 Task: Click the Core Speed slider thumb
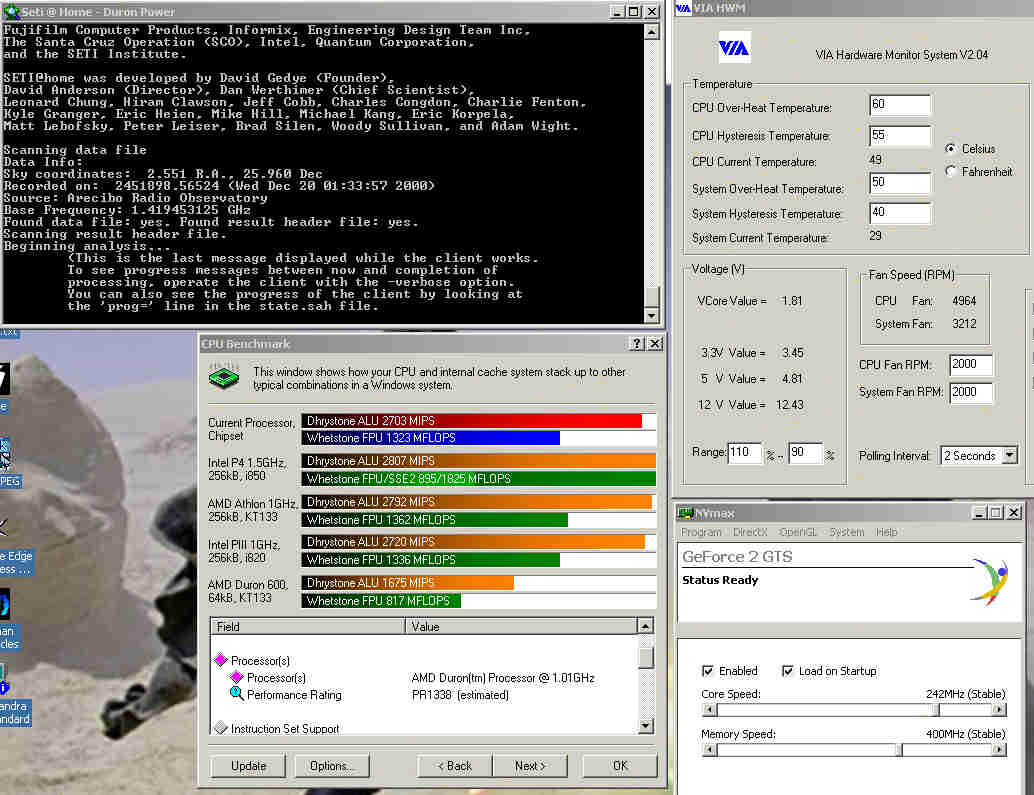coord(936,710)
